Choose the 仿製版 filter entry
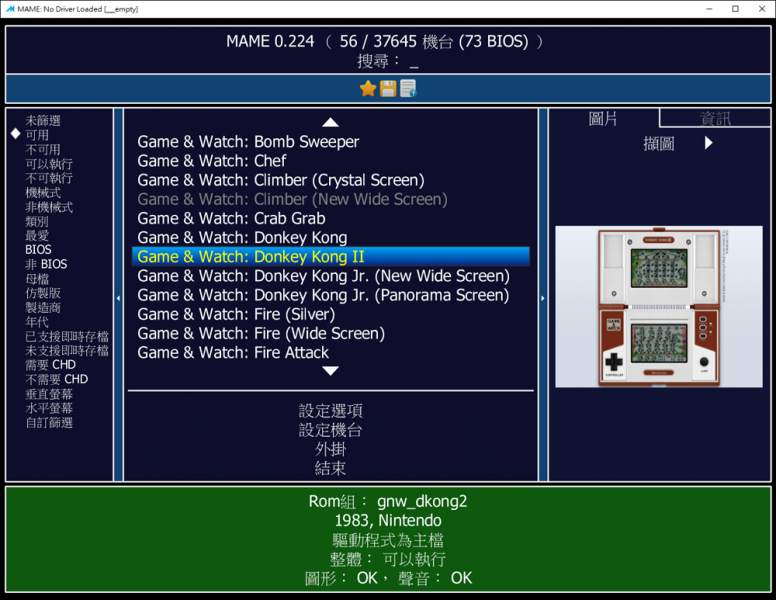776x600 pixels. pos(43,293)
